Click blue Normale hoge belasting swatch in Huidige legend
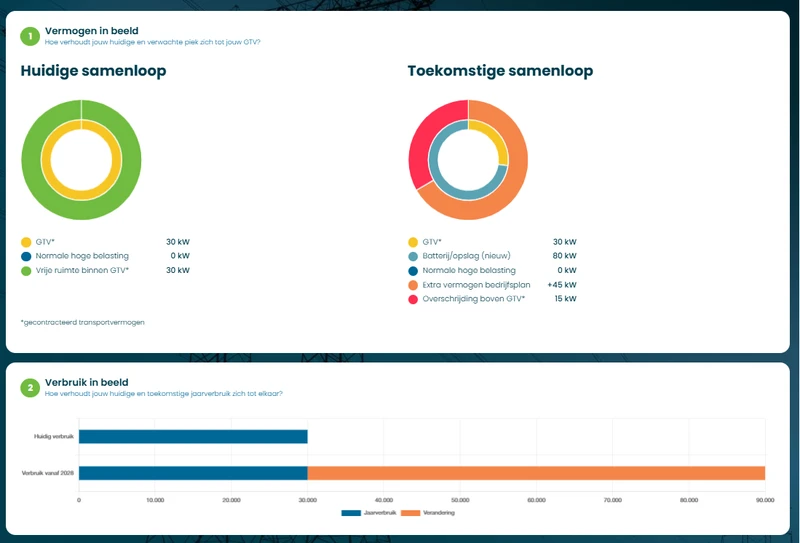 click(26, 256)
